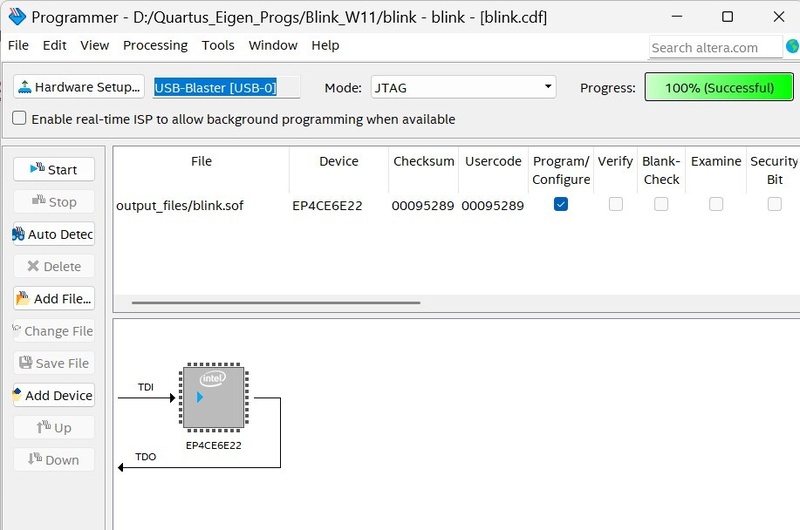Open Hardware Setup dialog
Viewport: 800px width, 530px height.
pos(79,87)
